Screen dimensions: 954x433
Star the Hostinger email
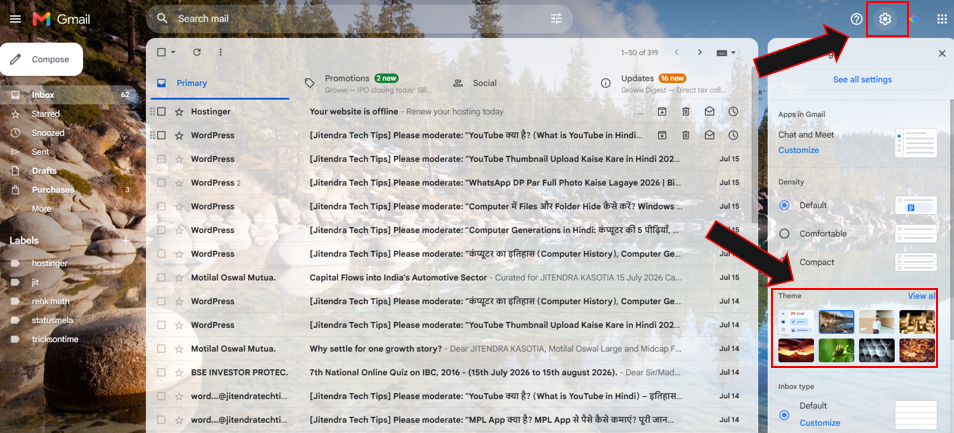tap(179, 111)
